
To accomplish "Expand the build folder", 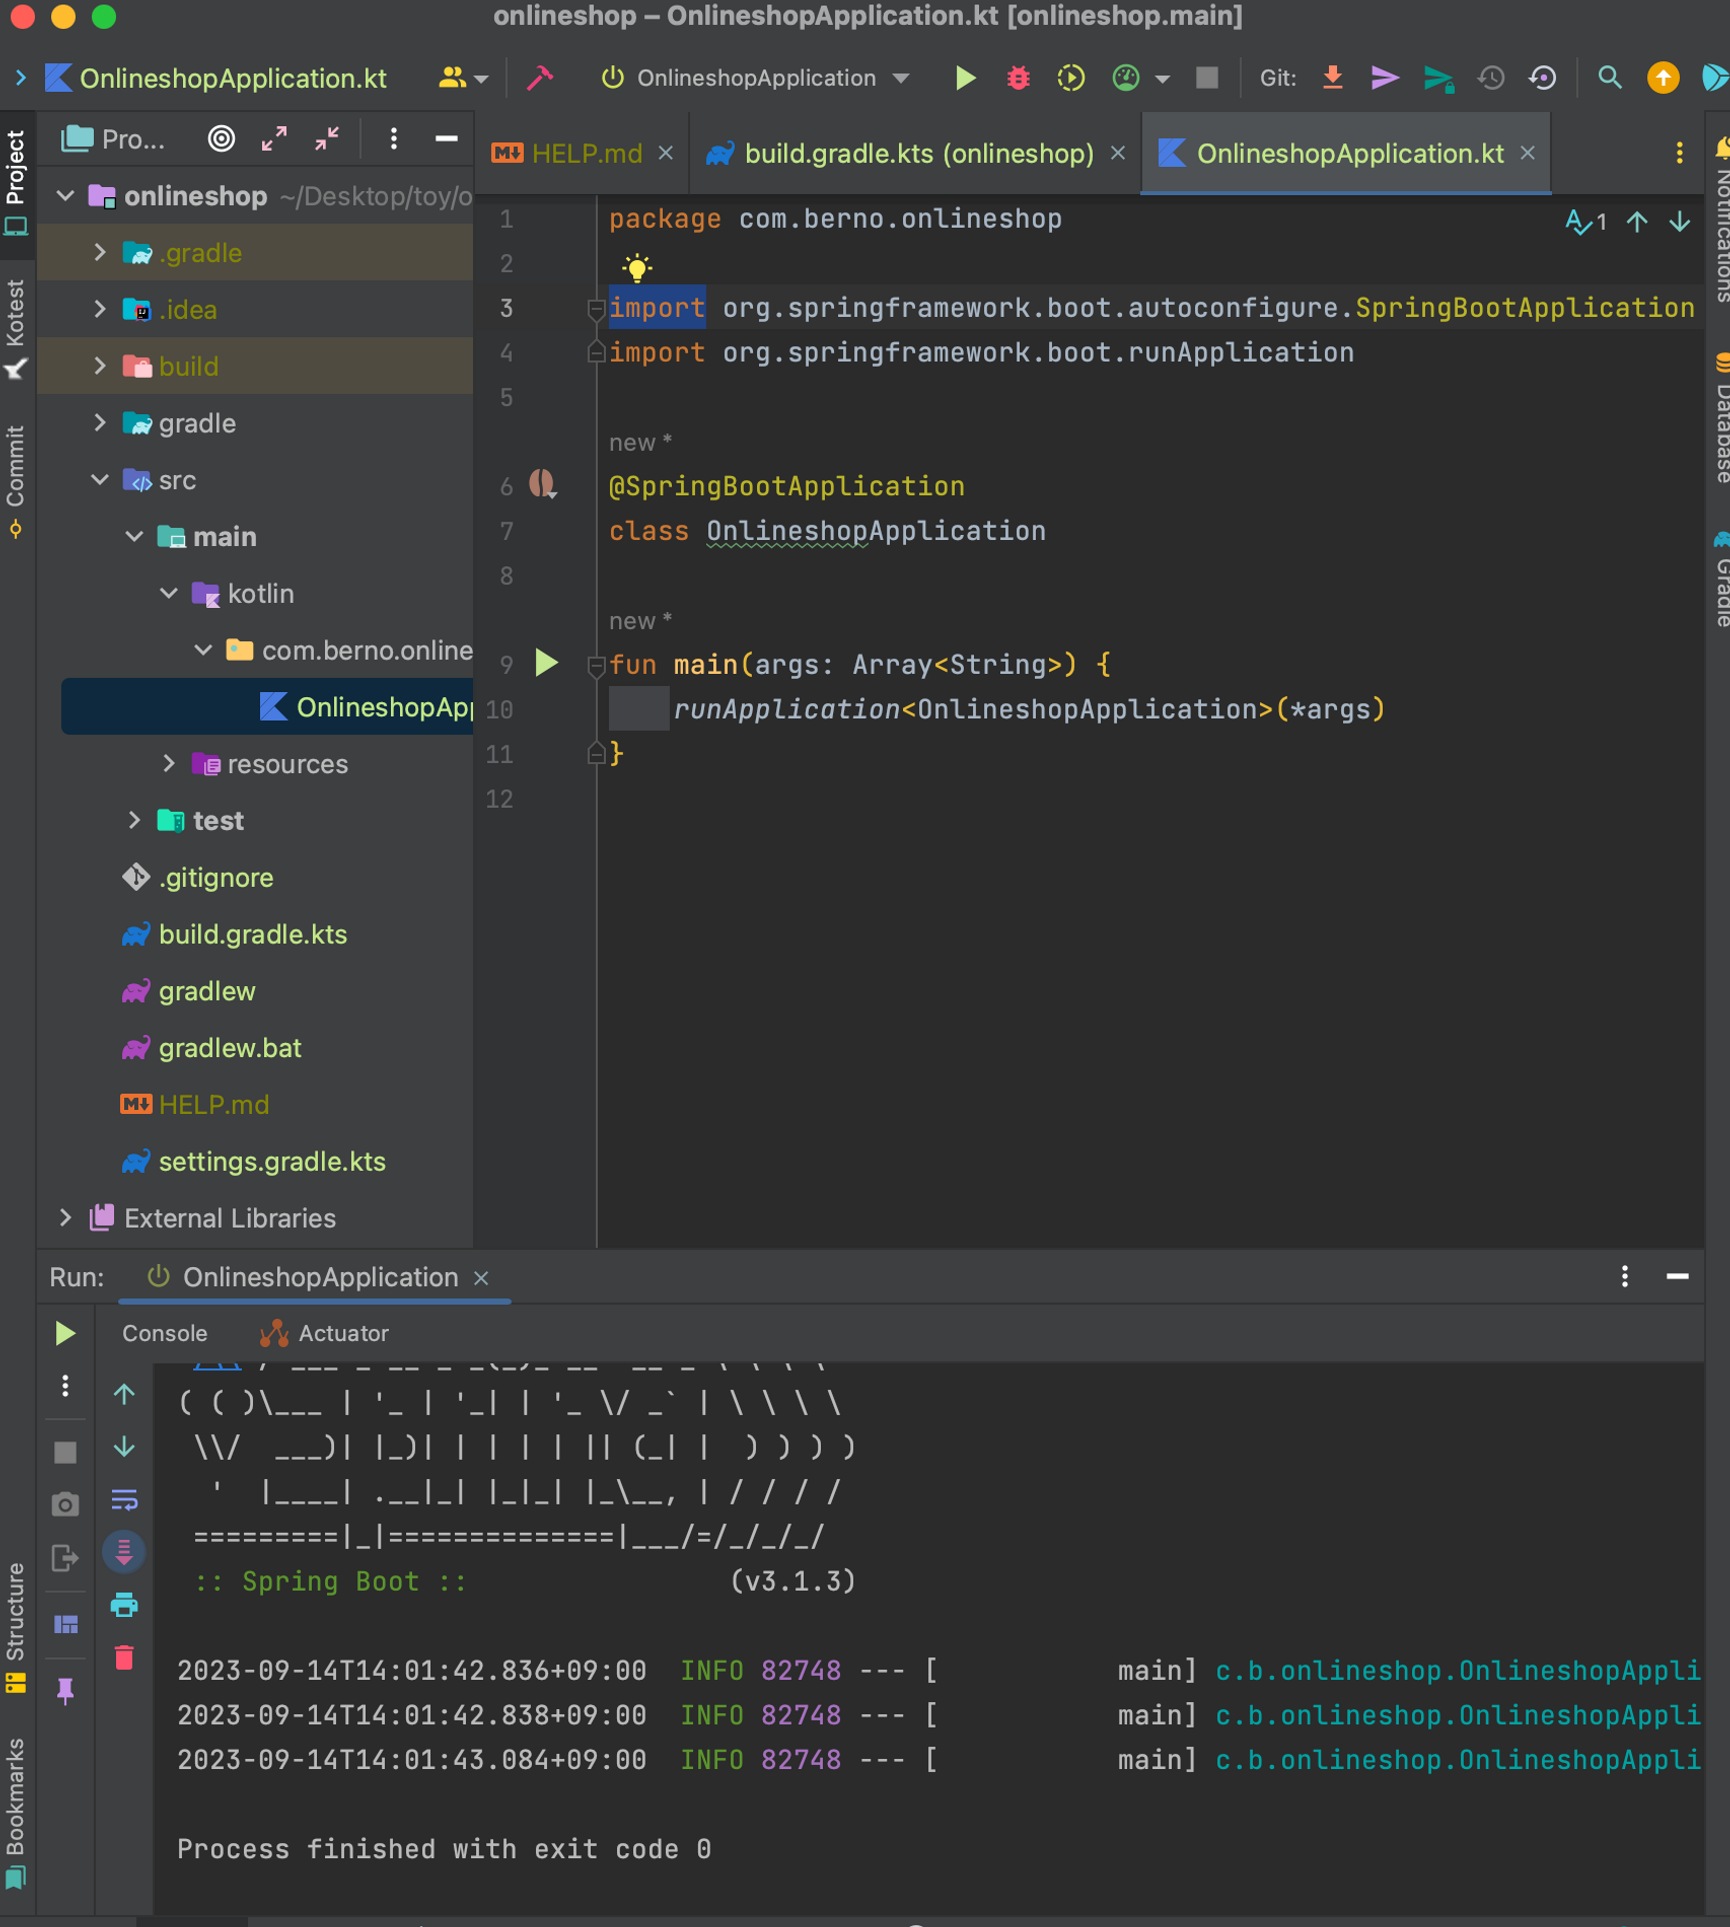I will point(100,366).
